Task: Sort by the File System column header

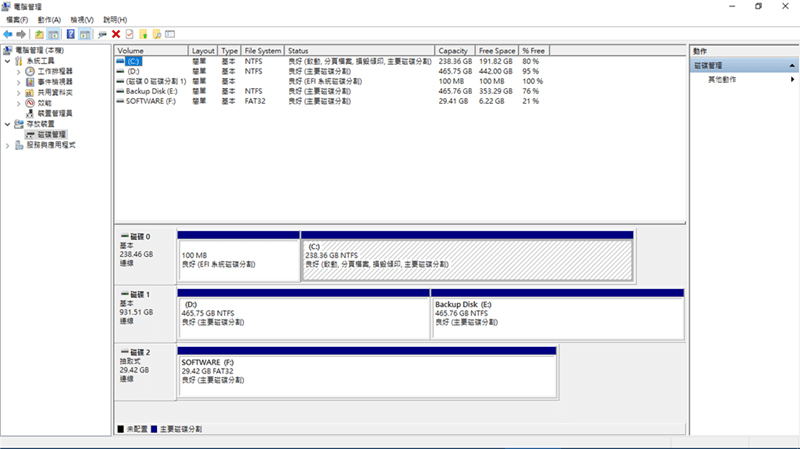Action: pyautogui.click(x=263, y=51)
